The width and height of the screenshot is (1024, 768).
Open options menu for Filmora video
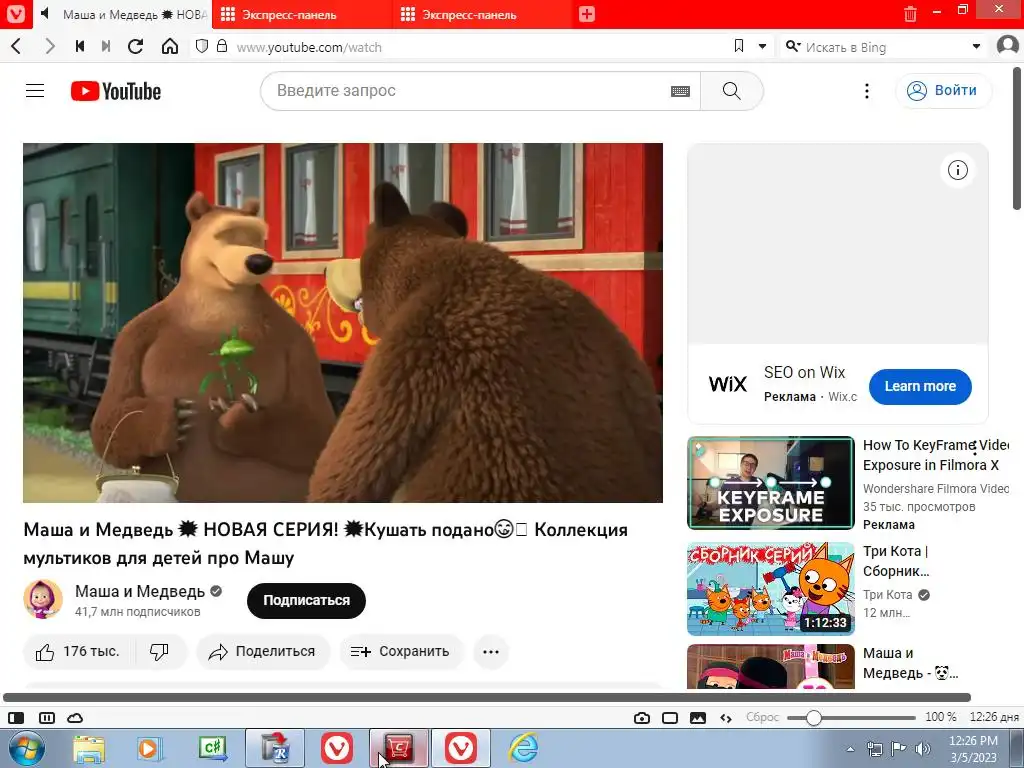click(975, 447)
